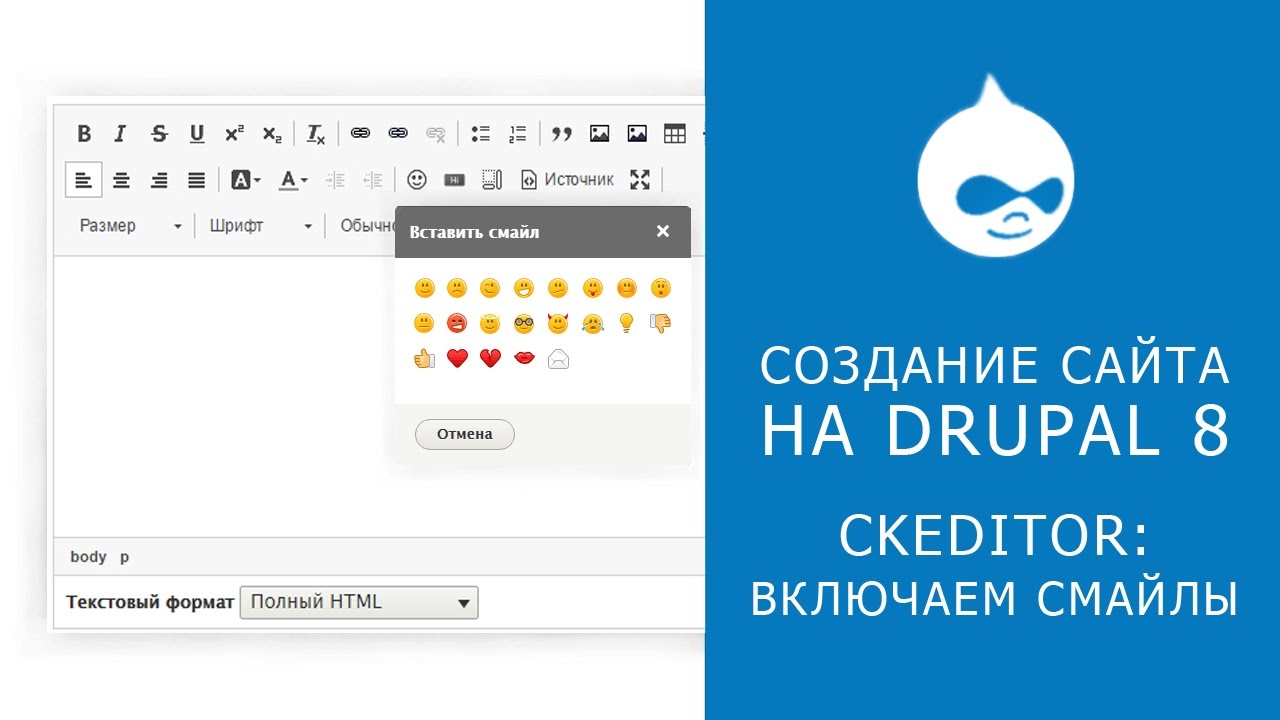Screen dimensions: 1280x720
Task: Toggle Bold formatting in the editor toolbar
Action: pos(84,134)
